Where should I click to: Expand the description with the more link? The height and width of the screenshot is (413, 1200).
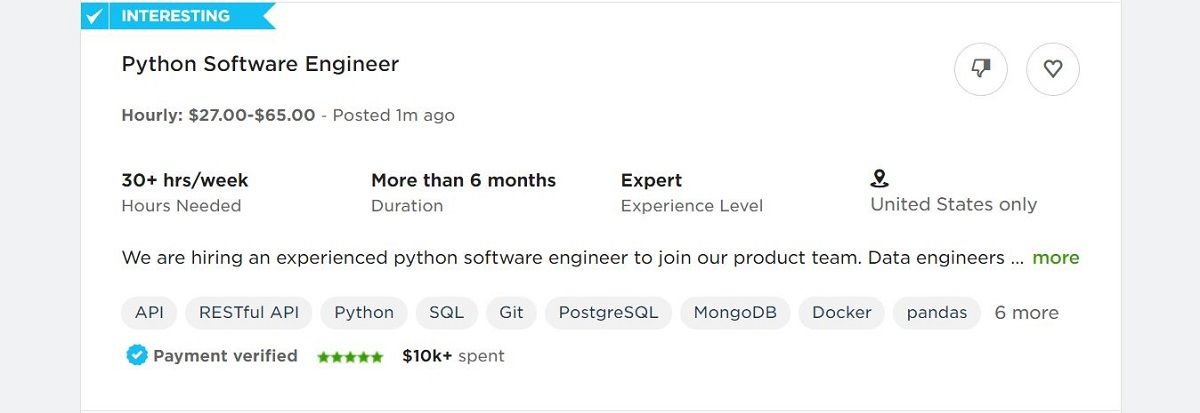coord(1055,257)
